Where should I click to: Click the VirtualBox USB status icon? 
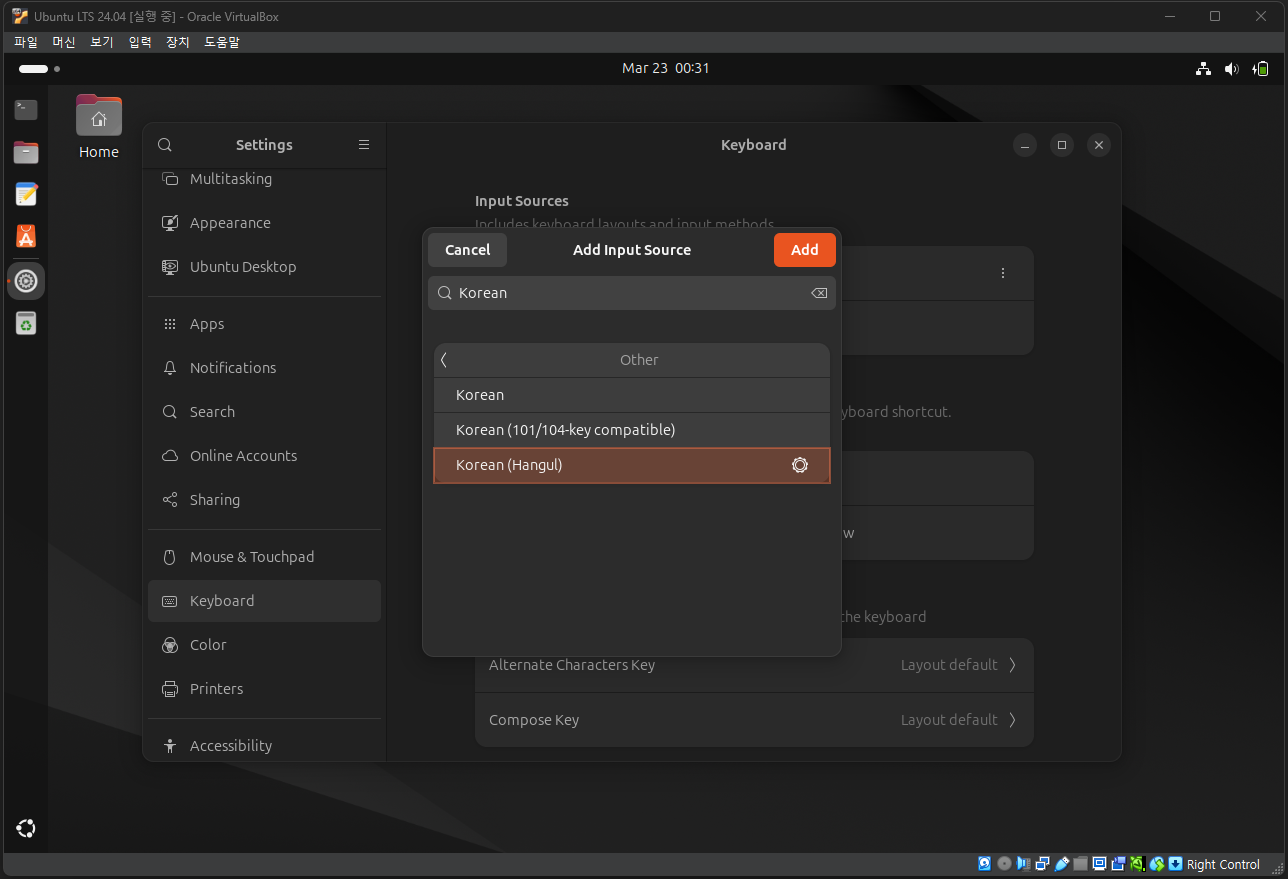coord(1062,864)
